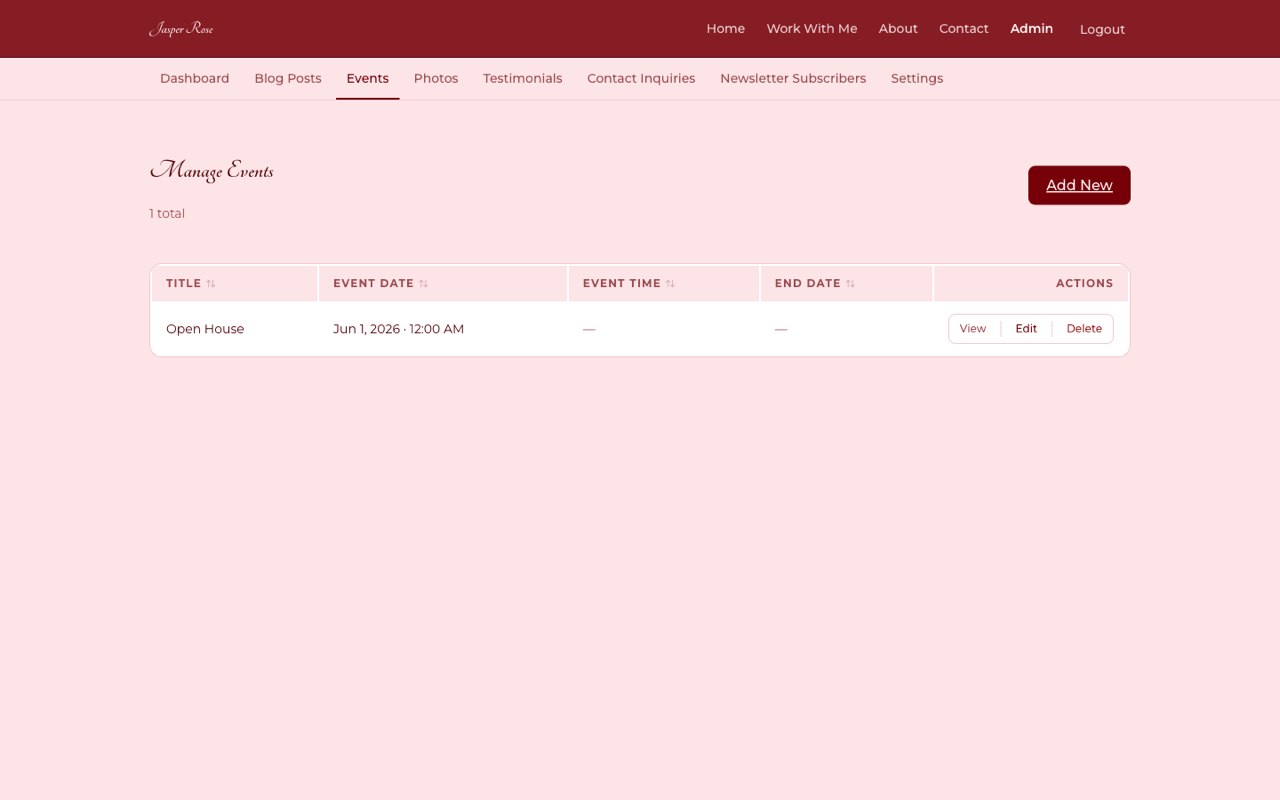Screen dimensions: 1280x800
Task: Navigate to the Contact page
Action: [x=963, y=29]
